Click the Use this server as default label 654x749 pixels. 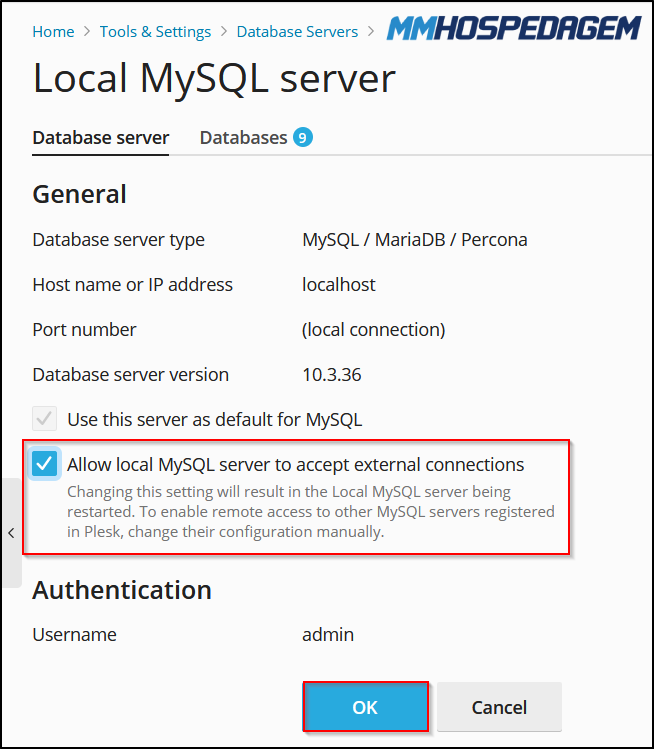pos(214,419)
